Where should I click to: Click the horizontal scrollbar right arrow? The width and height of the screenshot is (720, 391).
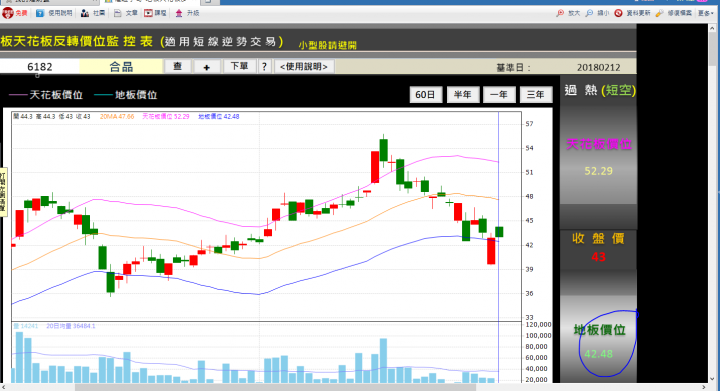(705, 387)
